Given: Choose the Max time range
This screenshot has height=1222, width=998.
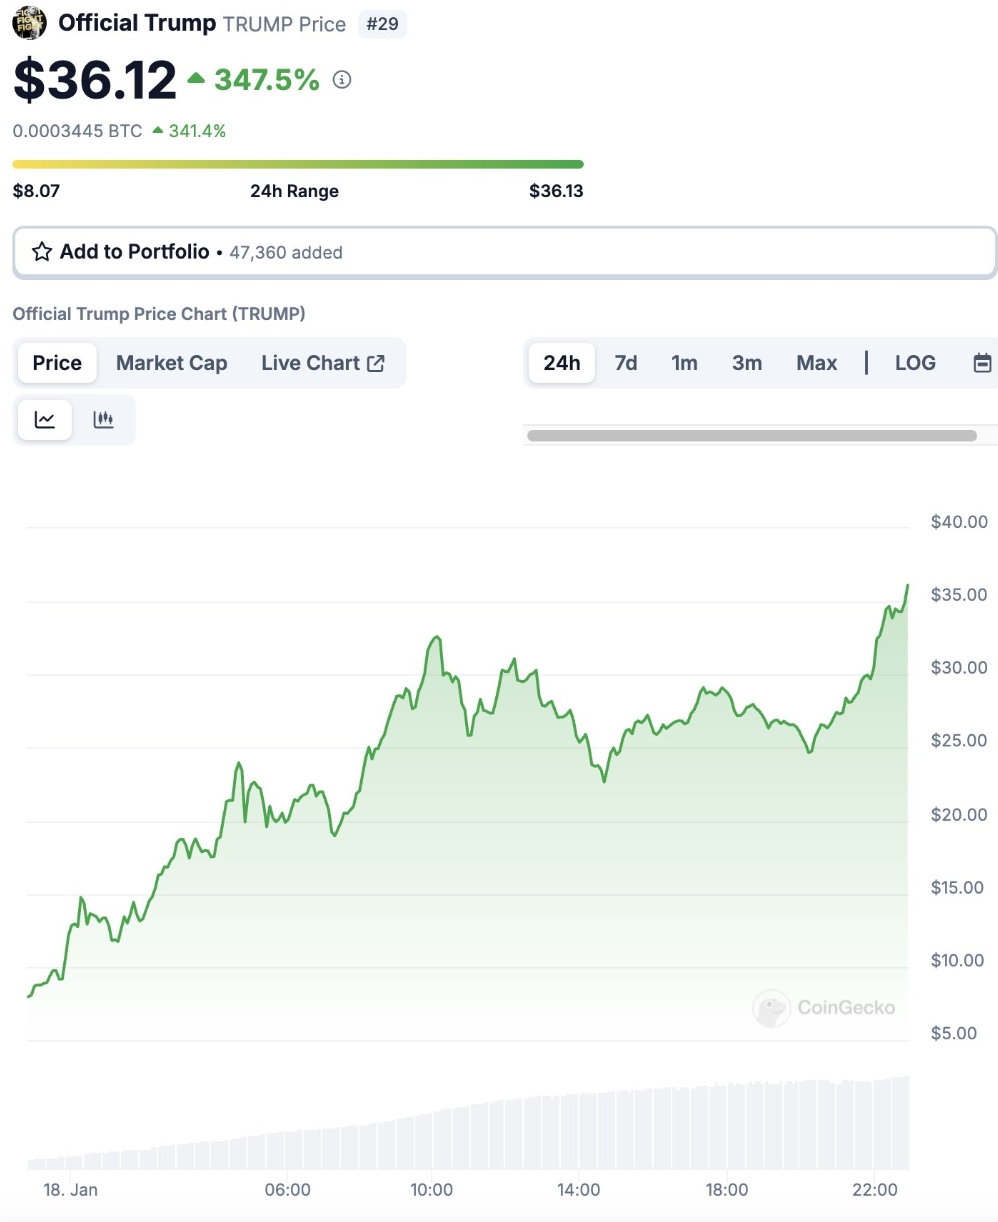Looking at the screenshot, I should 817,363.
